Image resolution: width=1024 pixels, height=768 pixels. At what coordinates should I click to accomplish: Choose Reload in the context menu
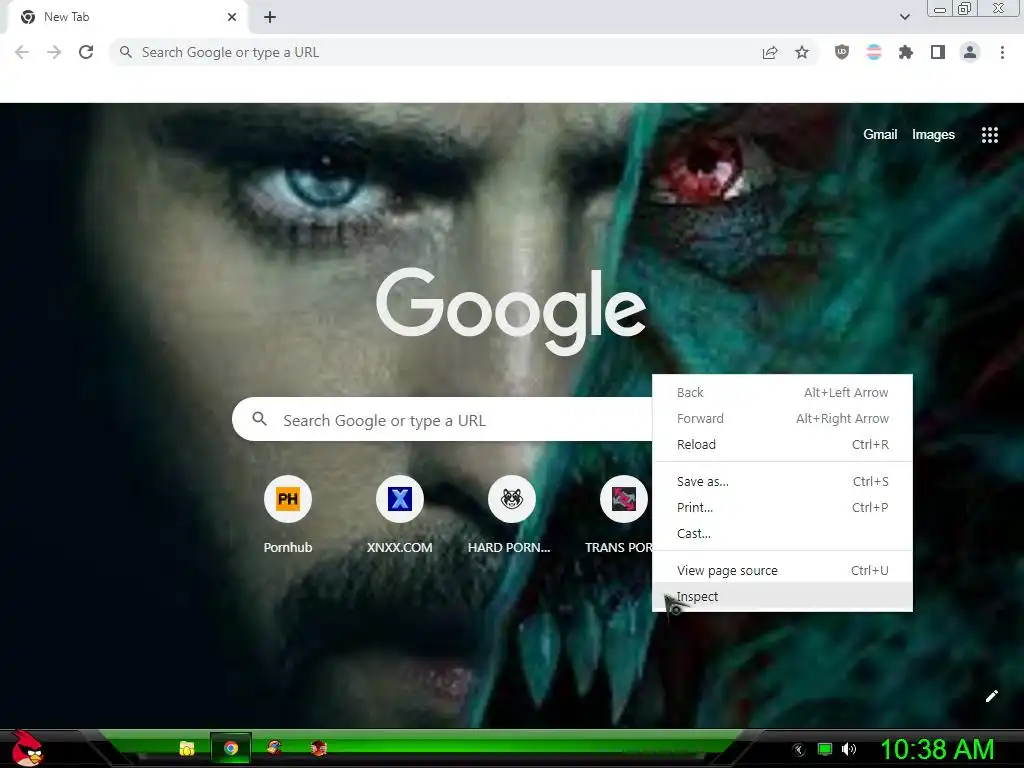[x=782, y=445]
